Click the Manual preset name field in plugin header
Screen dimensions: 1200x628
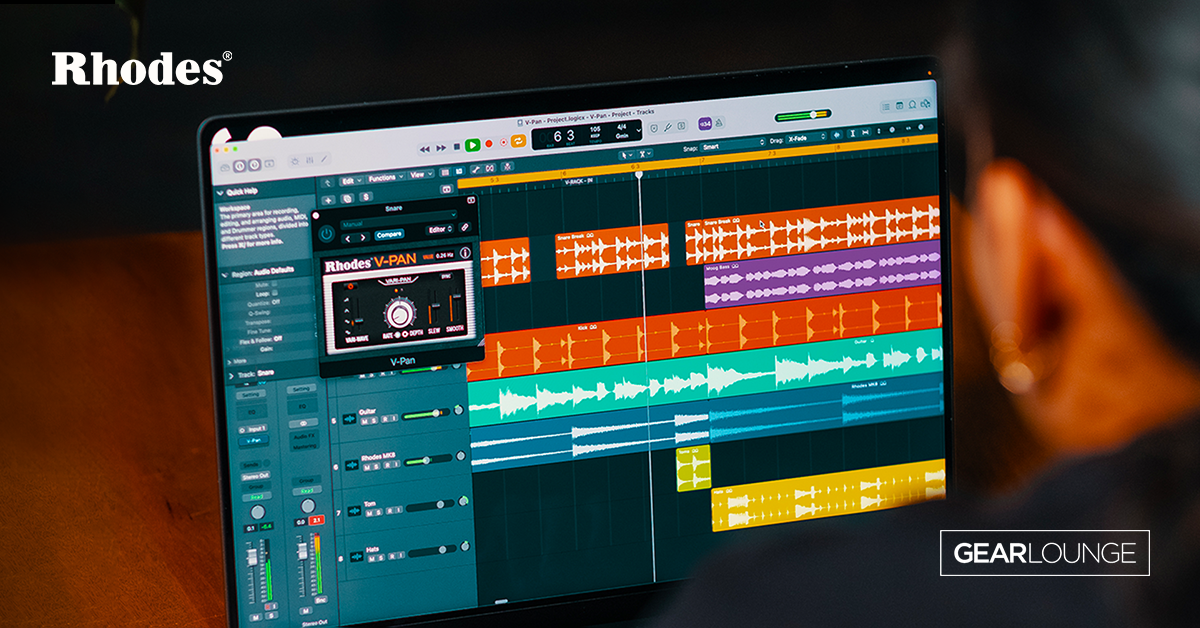[352, 223]
